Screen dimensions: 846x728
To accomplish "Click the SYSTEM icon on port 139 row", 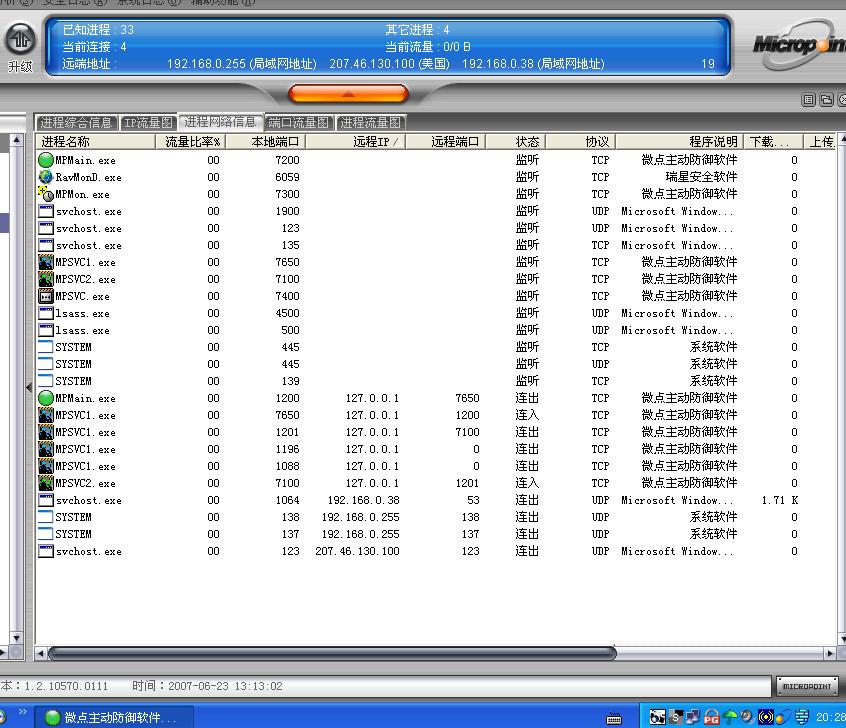I will tap(46, 381).
